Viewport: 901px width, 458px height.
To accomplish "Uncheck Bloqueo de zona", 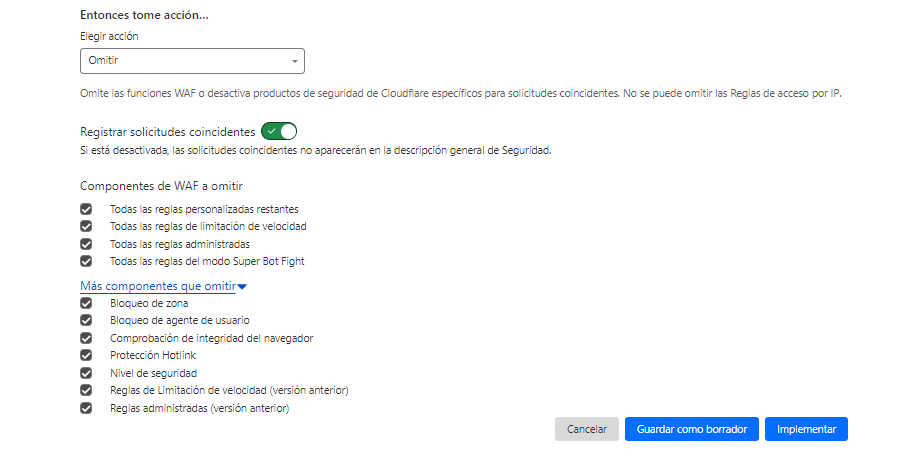I will 86,303.
